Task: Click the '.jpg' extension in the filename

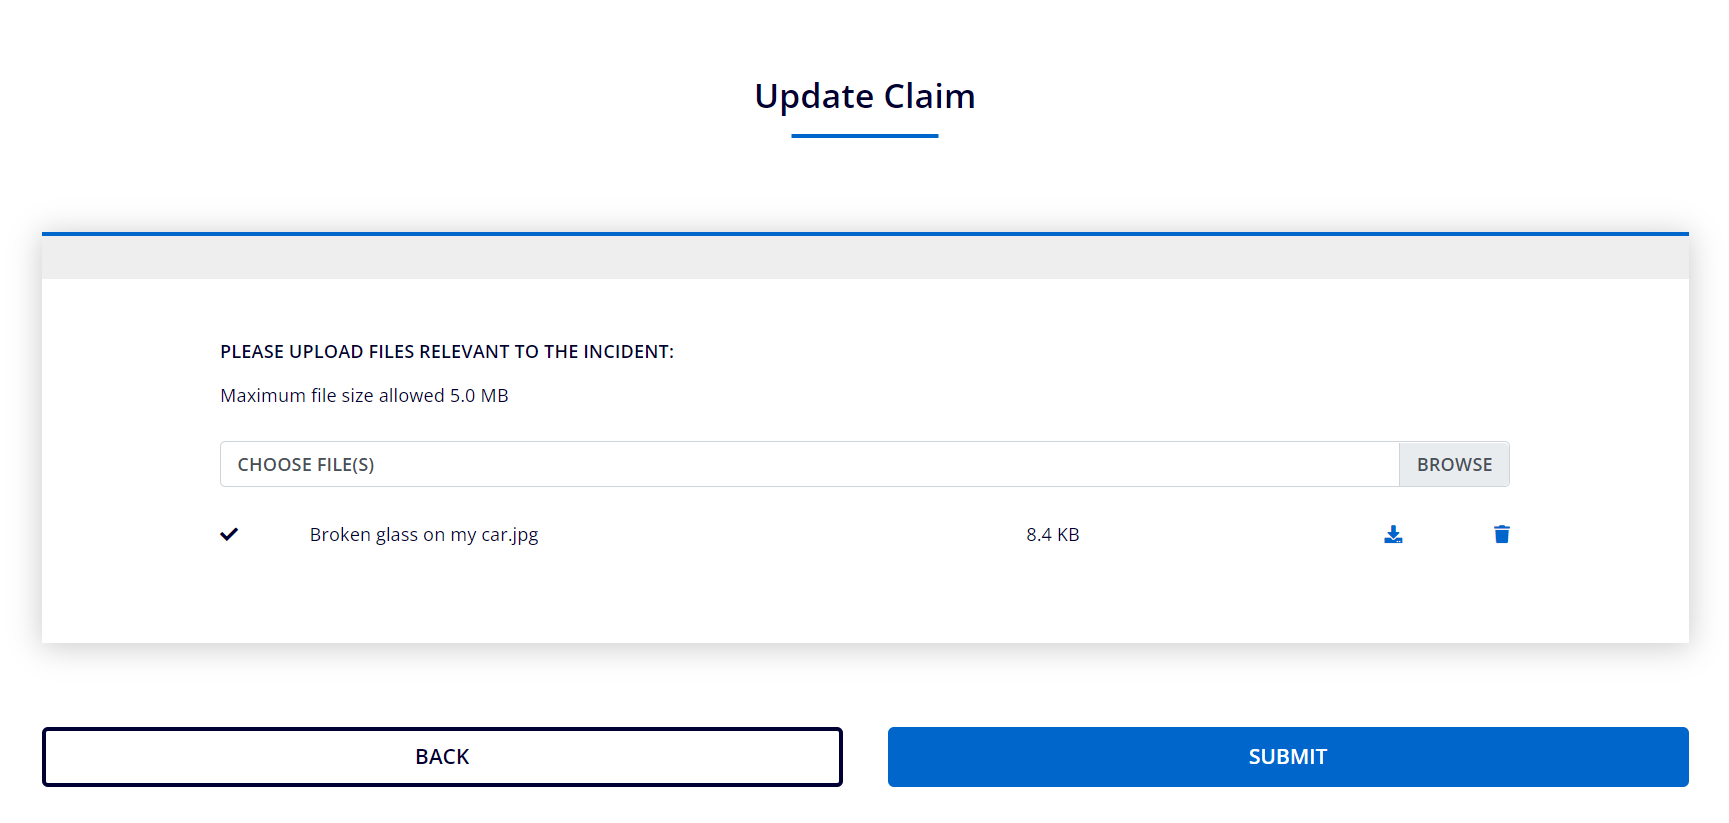Action: (524, 535)
